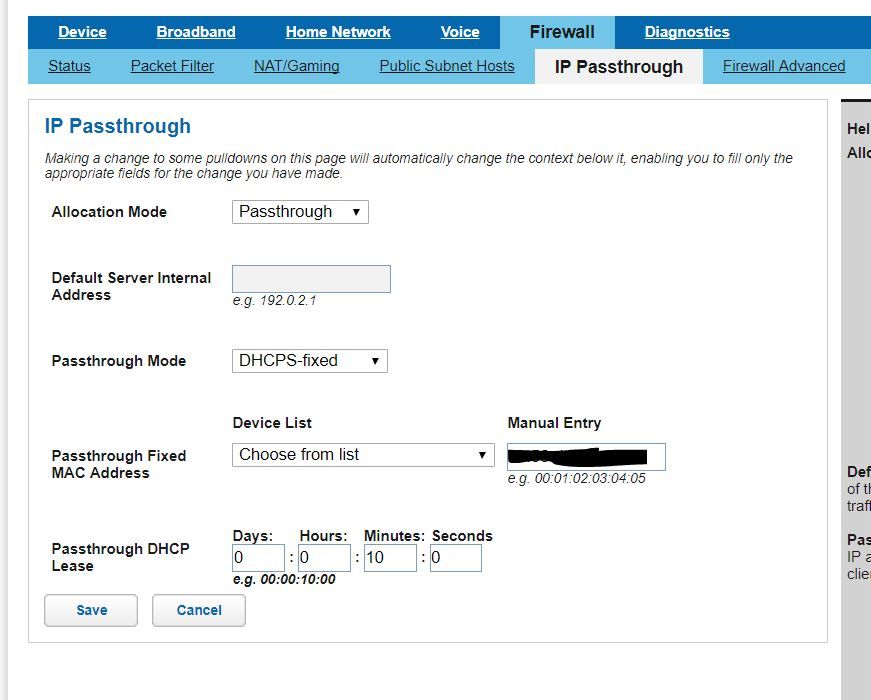Open the NAT/Gaming settings page
The height and width of the screenshot is (700, 871).
coord(297,67)
